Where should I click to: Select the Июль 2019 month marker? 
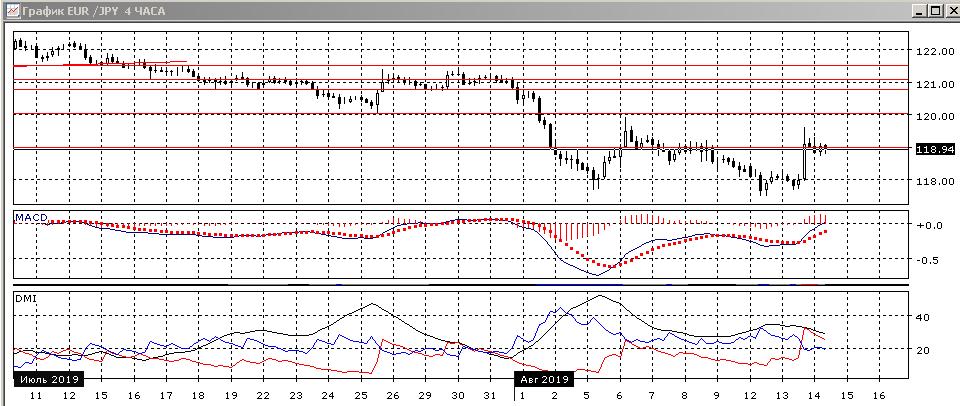[47, 380]
